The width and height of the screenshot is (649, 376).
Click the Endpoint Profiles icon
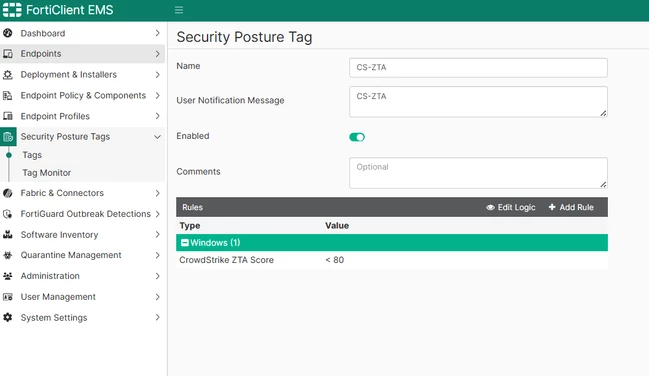coord(7,116)
